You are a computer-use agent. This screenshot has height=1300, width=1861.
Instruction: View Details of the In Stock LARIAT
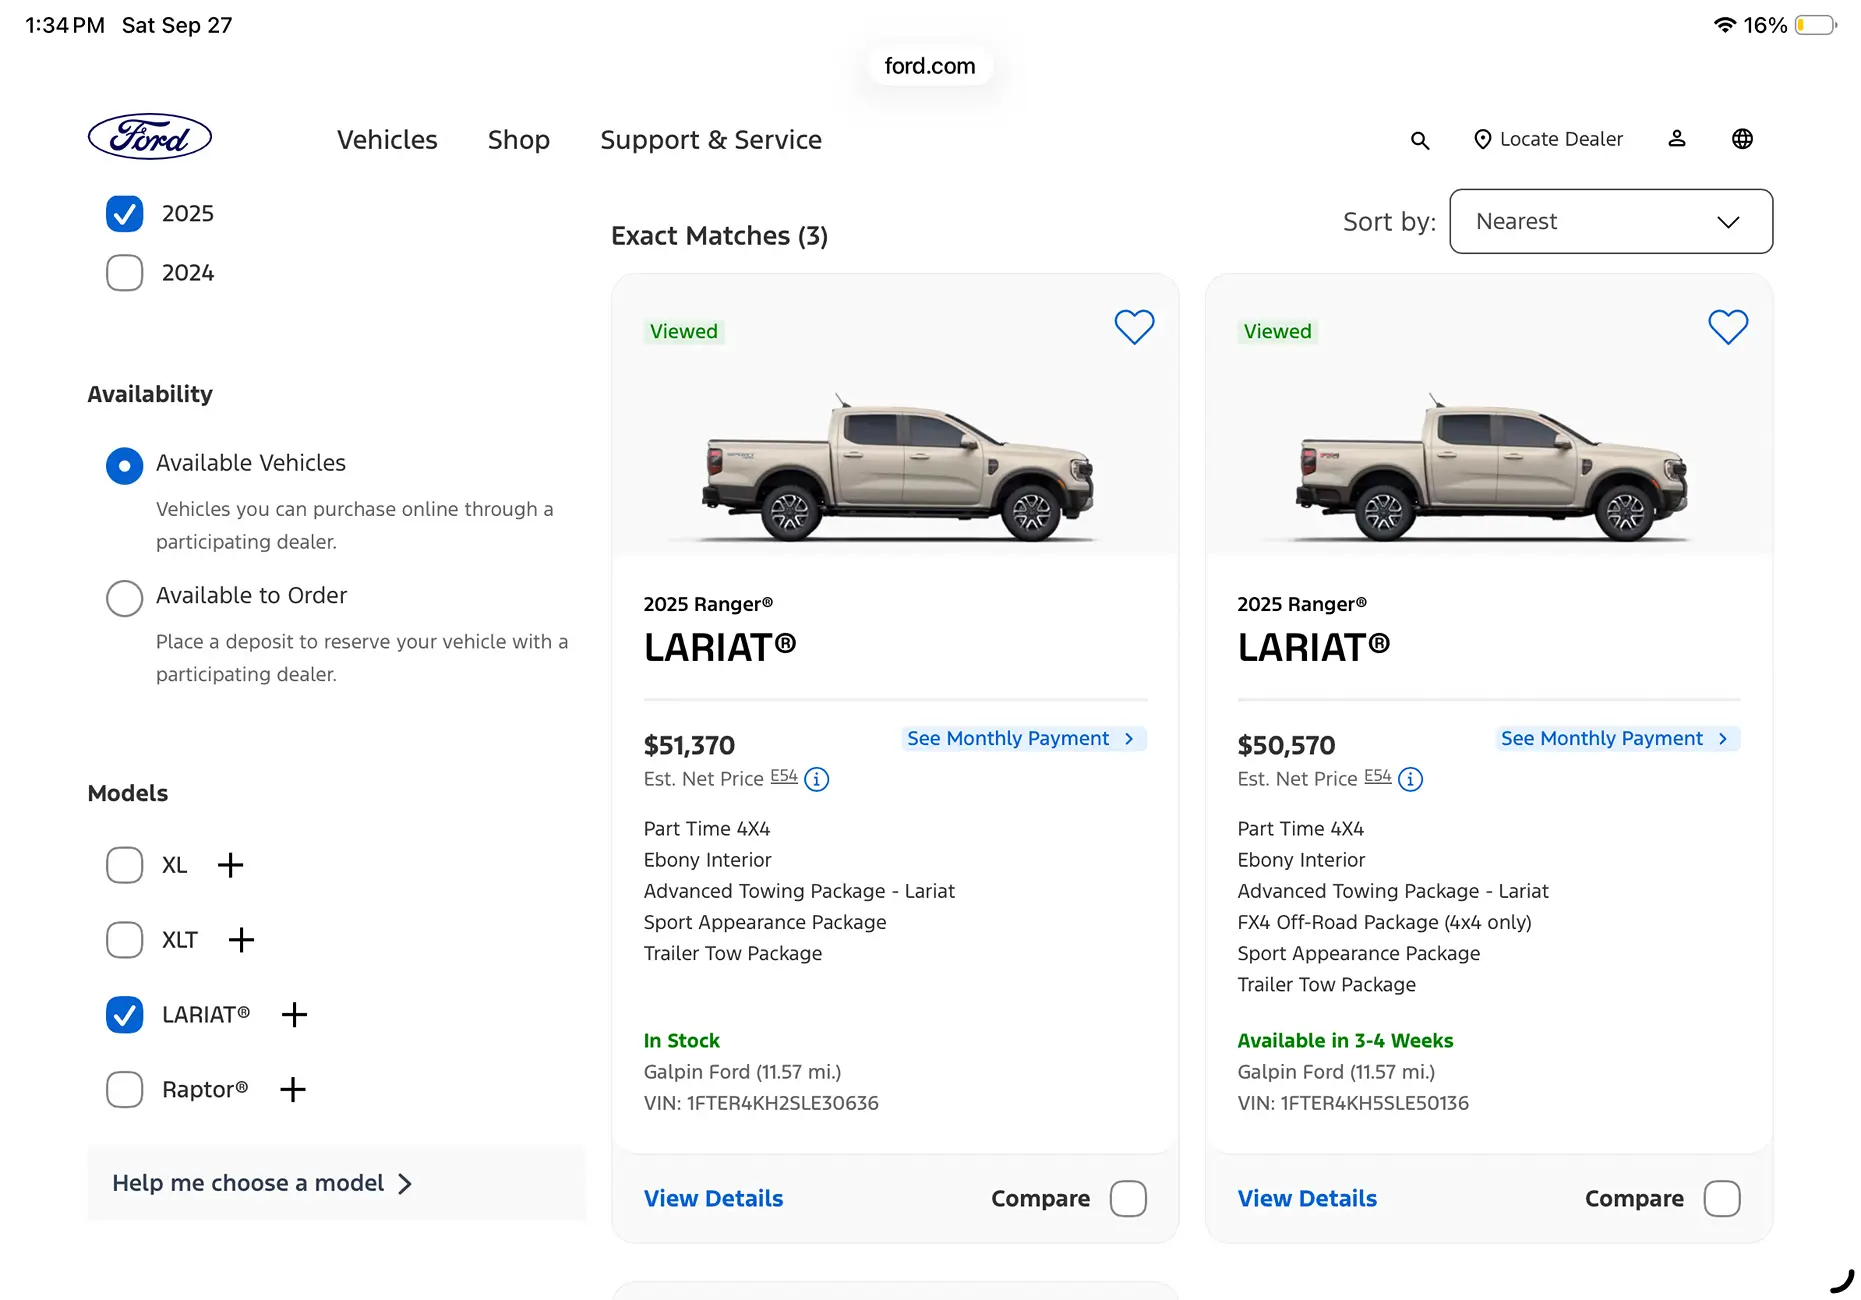coord(713,1198)
